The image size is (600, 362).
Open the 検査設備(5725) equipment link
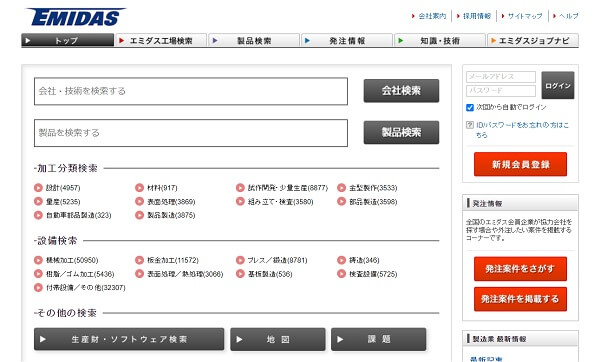(373, 274)
